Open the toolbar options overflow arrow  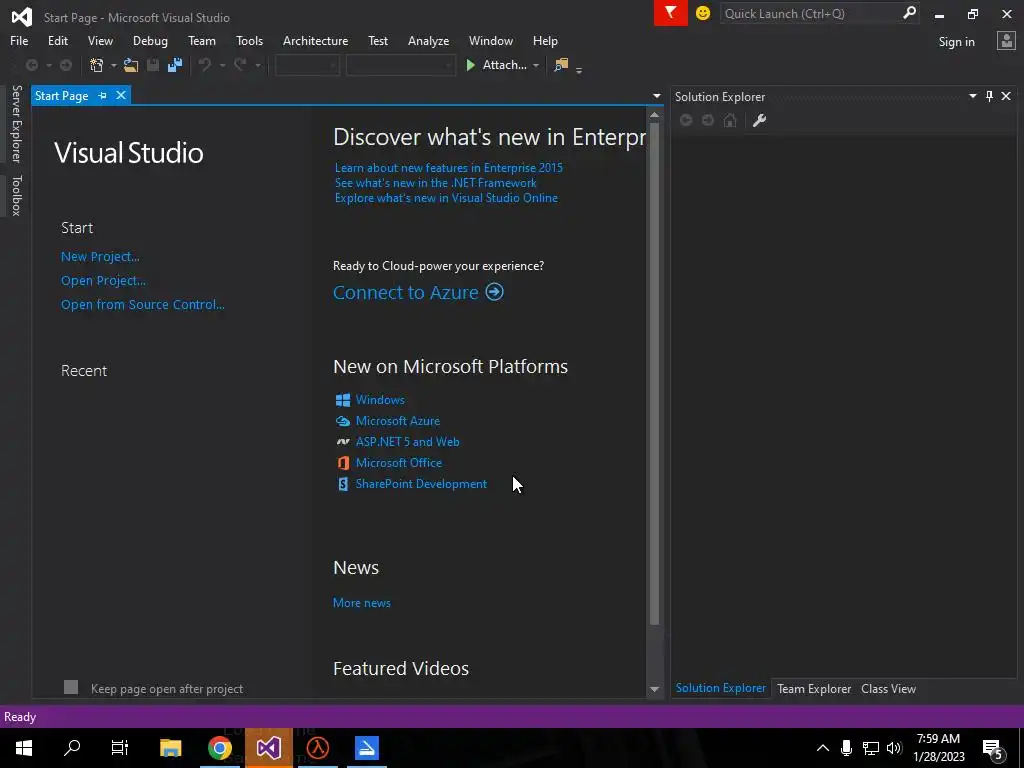point(579,69)
